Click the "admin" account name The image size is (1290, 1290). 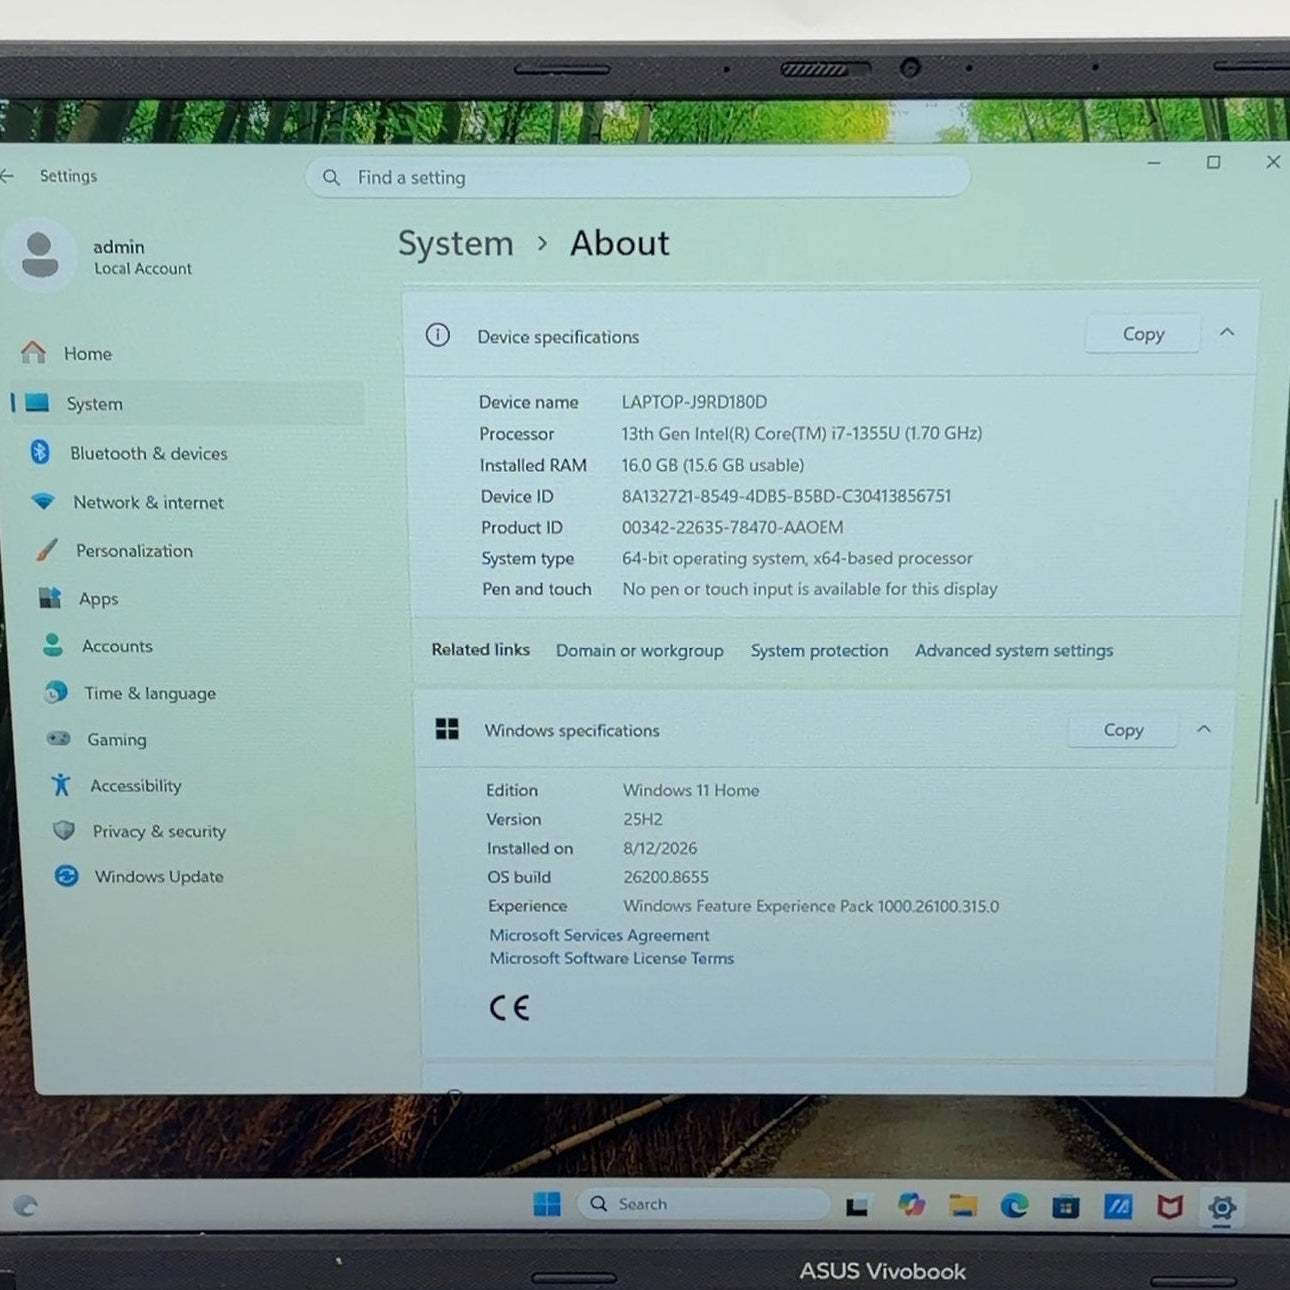119,247
